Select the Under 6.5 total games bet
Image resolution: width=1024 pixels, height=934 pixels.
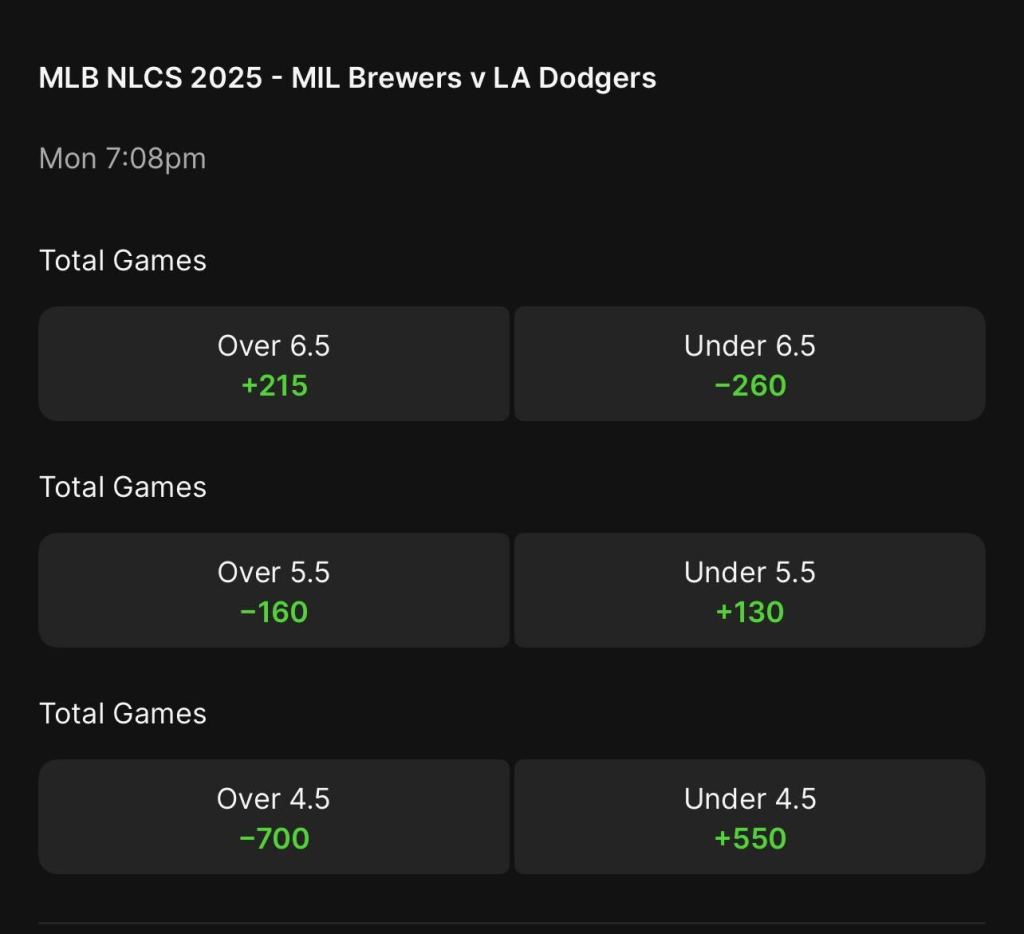749,363
